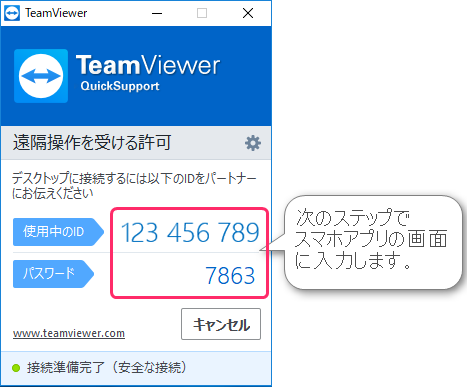Click the TeamViewer window title text
Screen dimensions: 467x387
(56, 13)
